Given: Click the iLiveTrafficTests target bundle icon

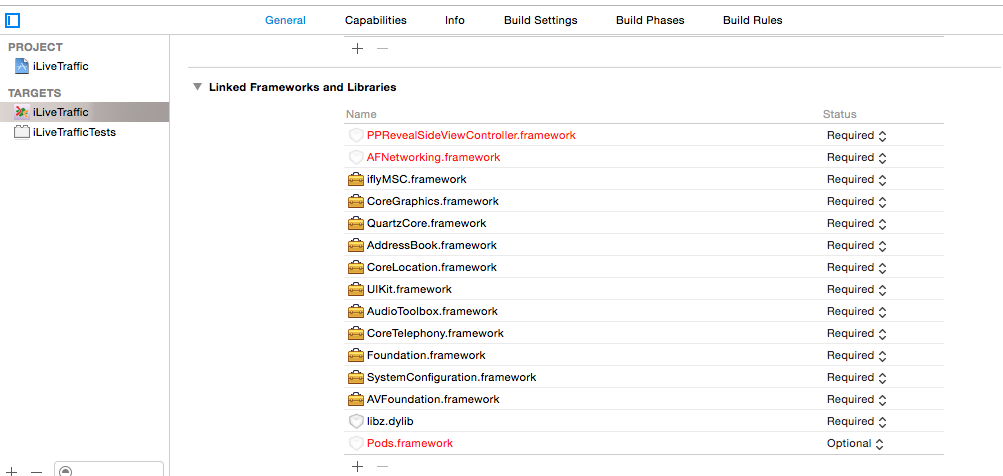Looking at the screenshot, I should (x=22, y=132).
